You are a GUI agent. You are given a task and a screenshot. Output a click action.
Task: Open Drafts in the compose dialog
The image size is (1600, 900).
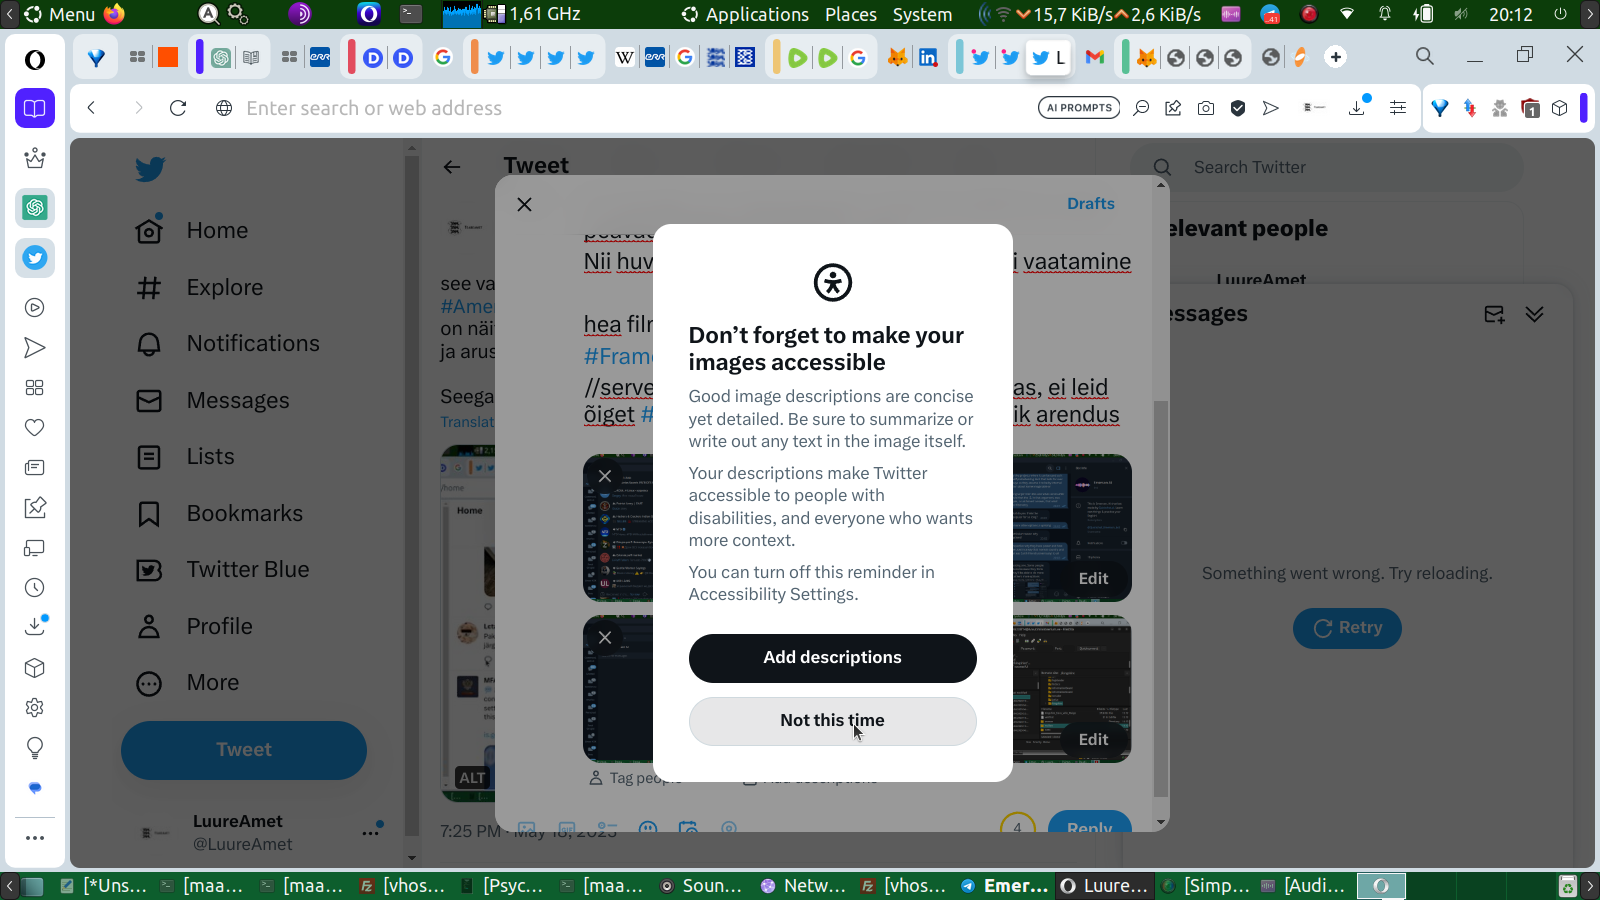1090,203
